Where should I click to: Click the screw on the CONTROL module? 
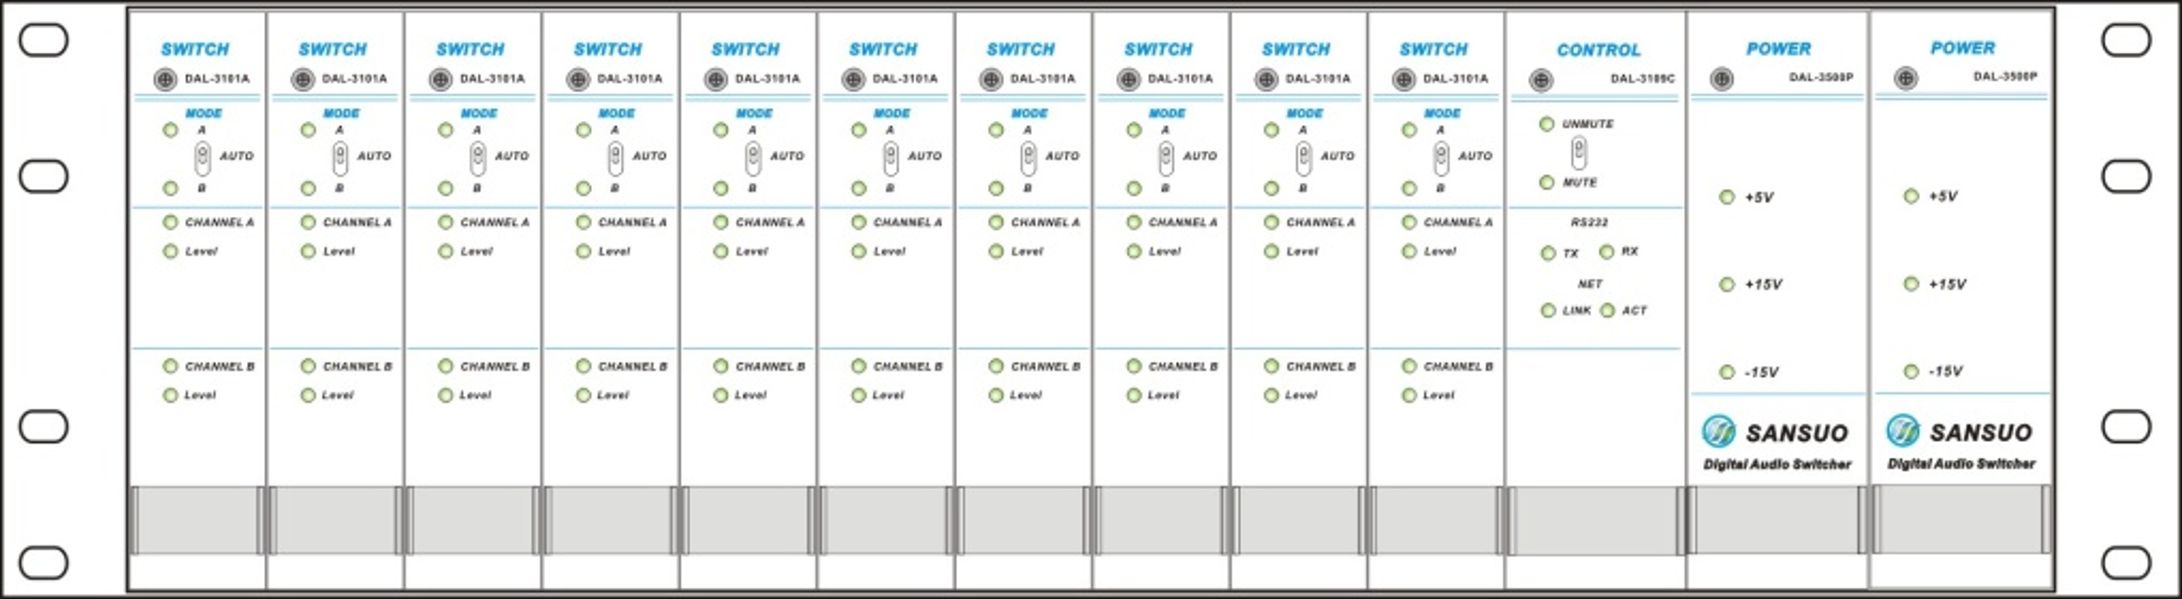[1541, 80]
